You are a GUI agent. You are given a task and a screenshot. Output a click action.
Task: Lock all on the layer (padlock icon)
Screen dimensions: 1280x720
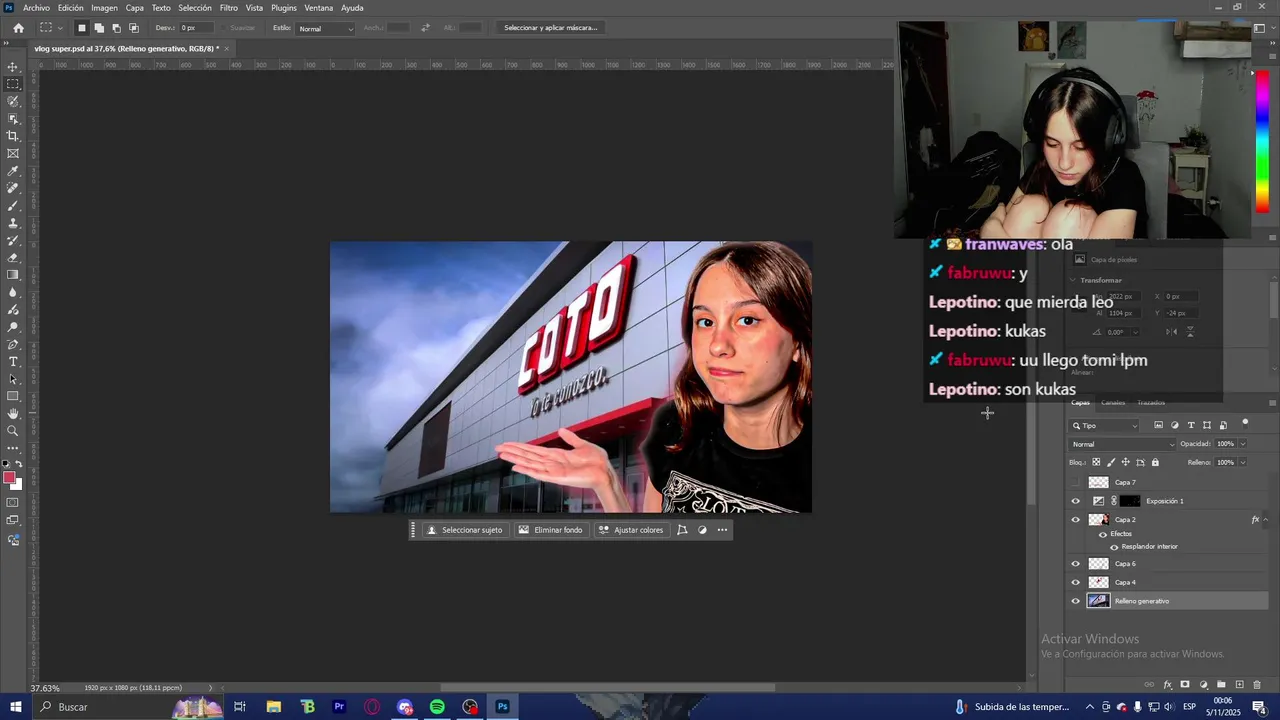(x=1155, y=462)
